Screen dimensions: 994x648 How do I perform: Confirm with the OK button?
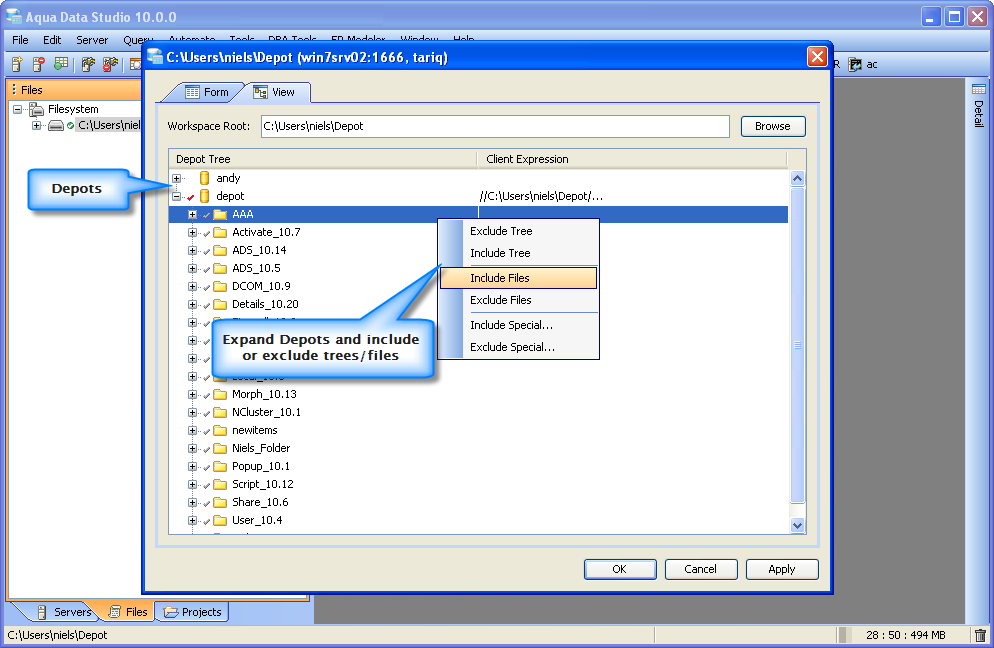(x=619, y=569)
